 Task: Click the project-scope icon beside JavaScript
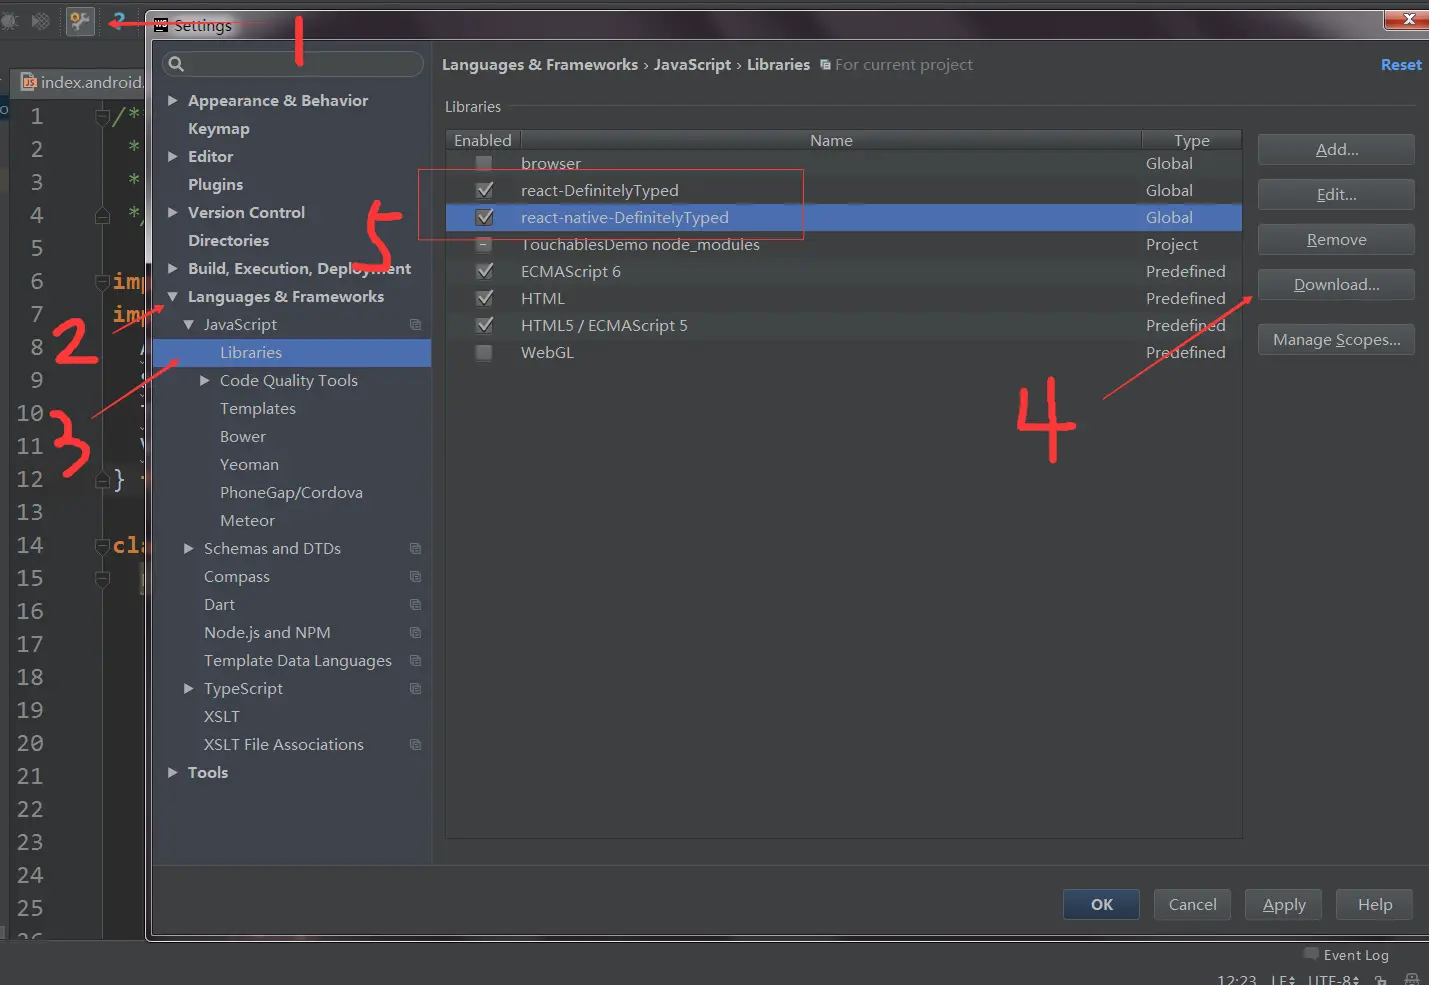click(415, 324)
